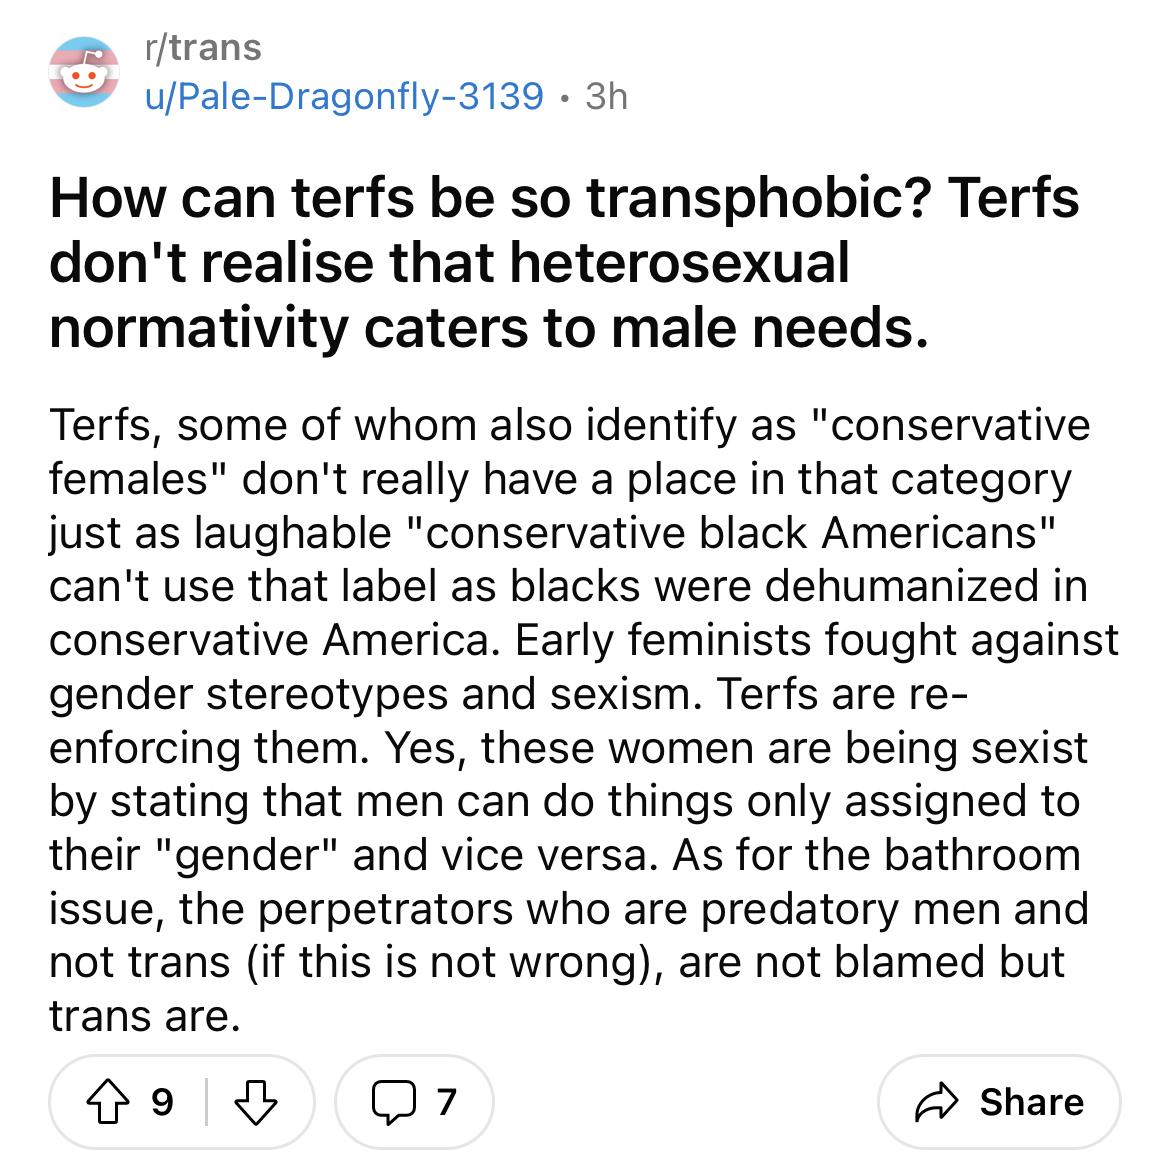Click "normativity caters to male needs" title line
This screenshot has width=1170, height=1152.
pyautogui.click(x=489, y=326)
